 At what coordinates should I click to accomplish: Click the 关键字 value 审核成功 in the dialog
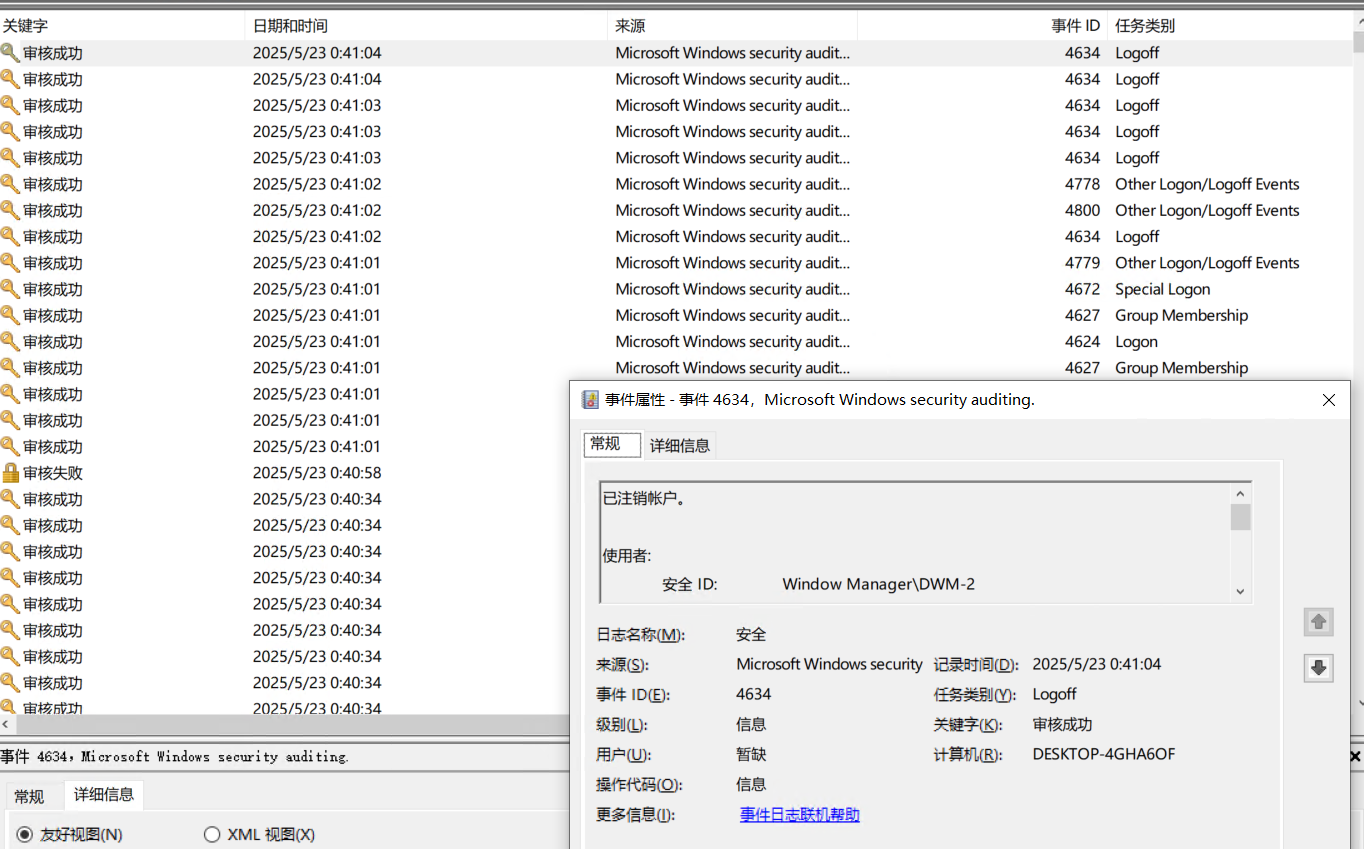(x=1062, y=724)
